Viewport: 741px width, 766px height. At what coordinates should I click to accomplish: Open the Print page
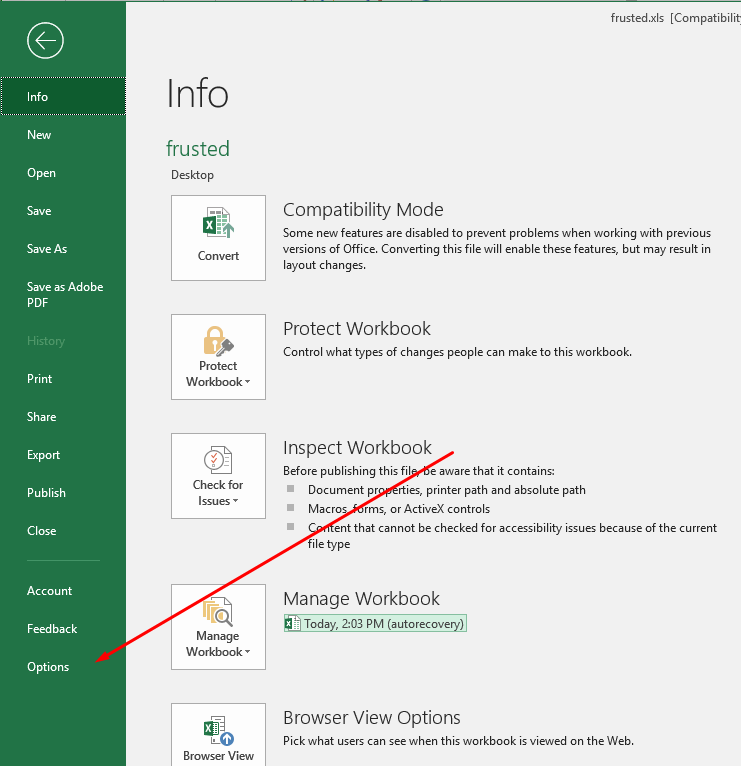(x=63, y=379)
